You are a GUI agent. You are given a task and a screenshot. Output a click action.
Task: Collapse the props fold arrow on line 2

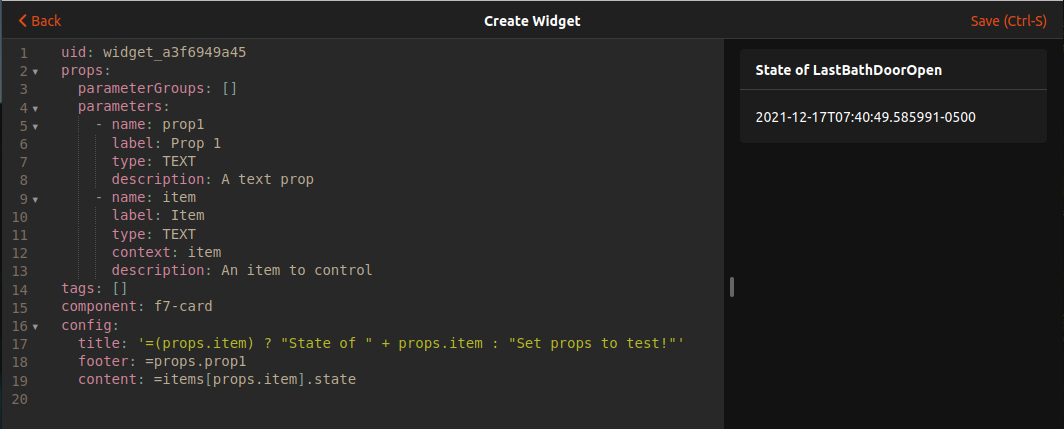[x=35, y=71]
